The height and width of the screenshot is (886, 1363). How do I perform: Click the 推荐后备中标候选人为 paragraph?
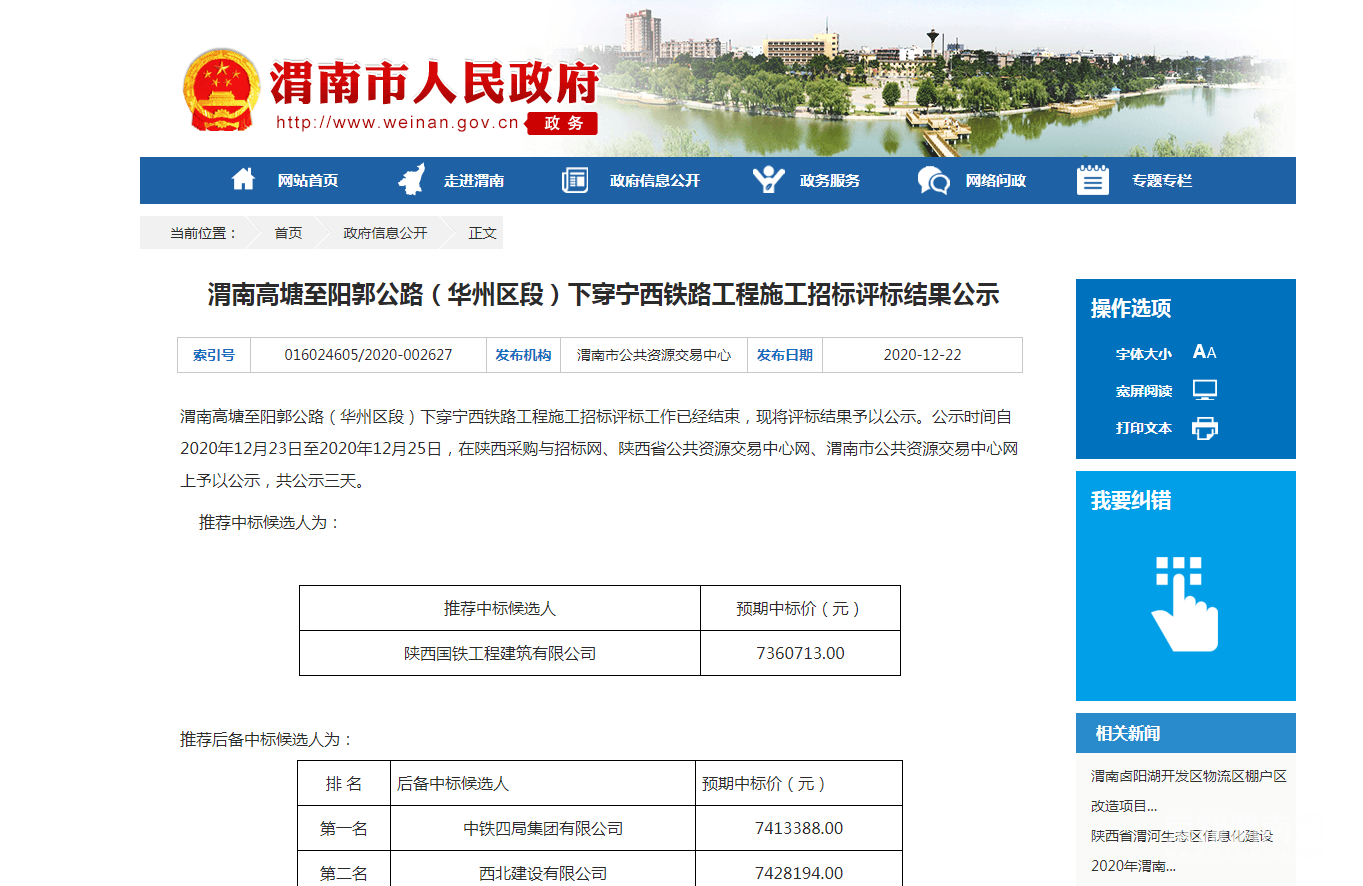coord(267,739)
